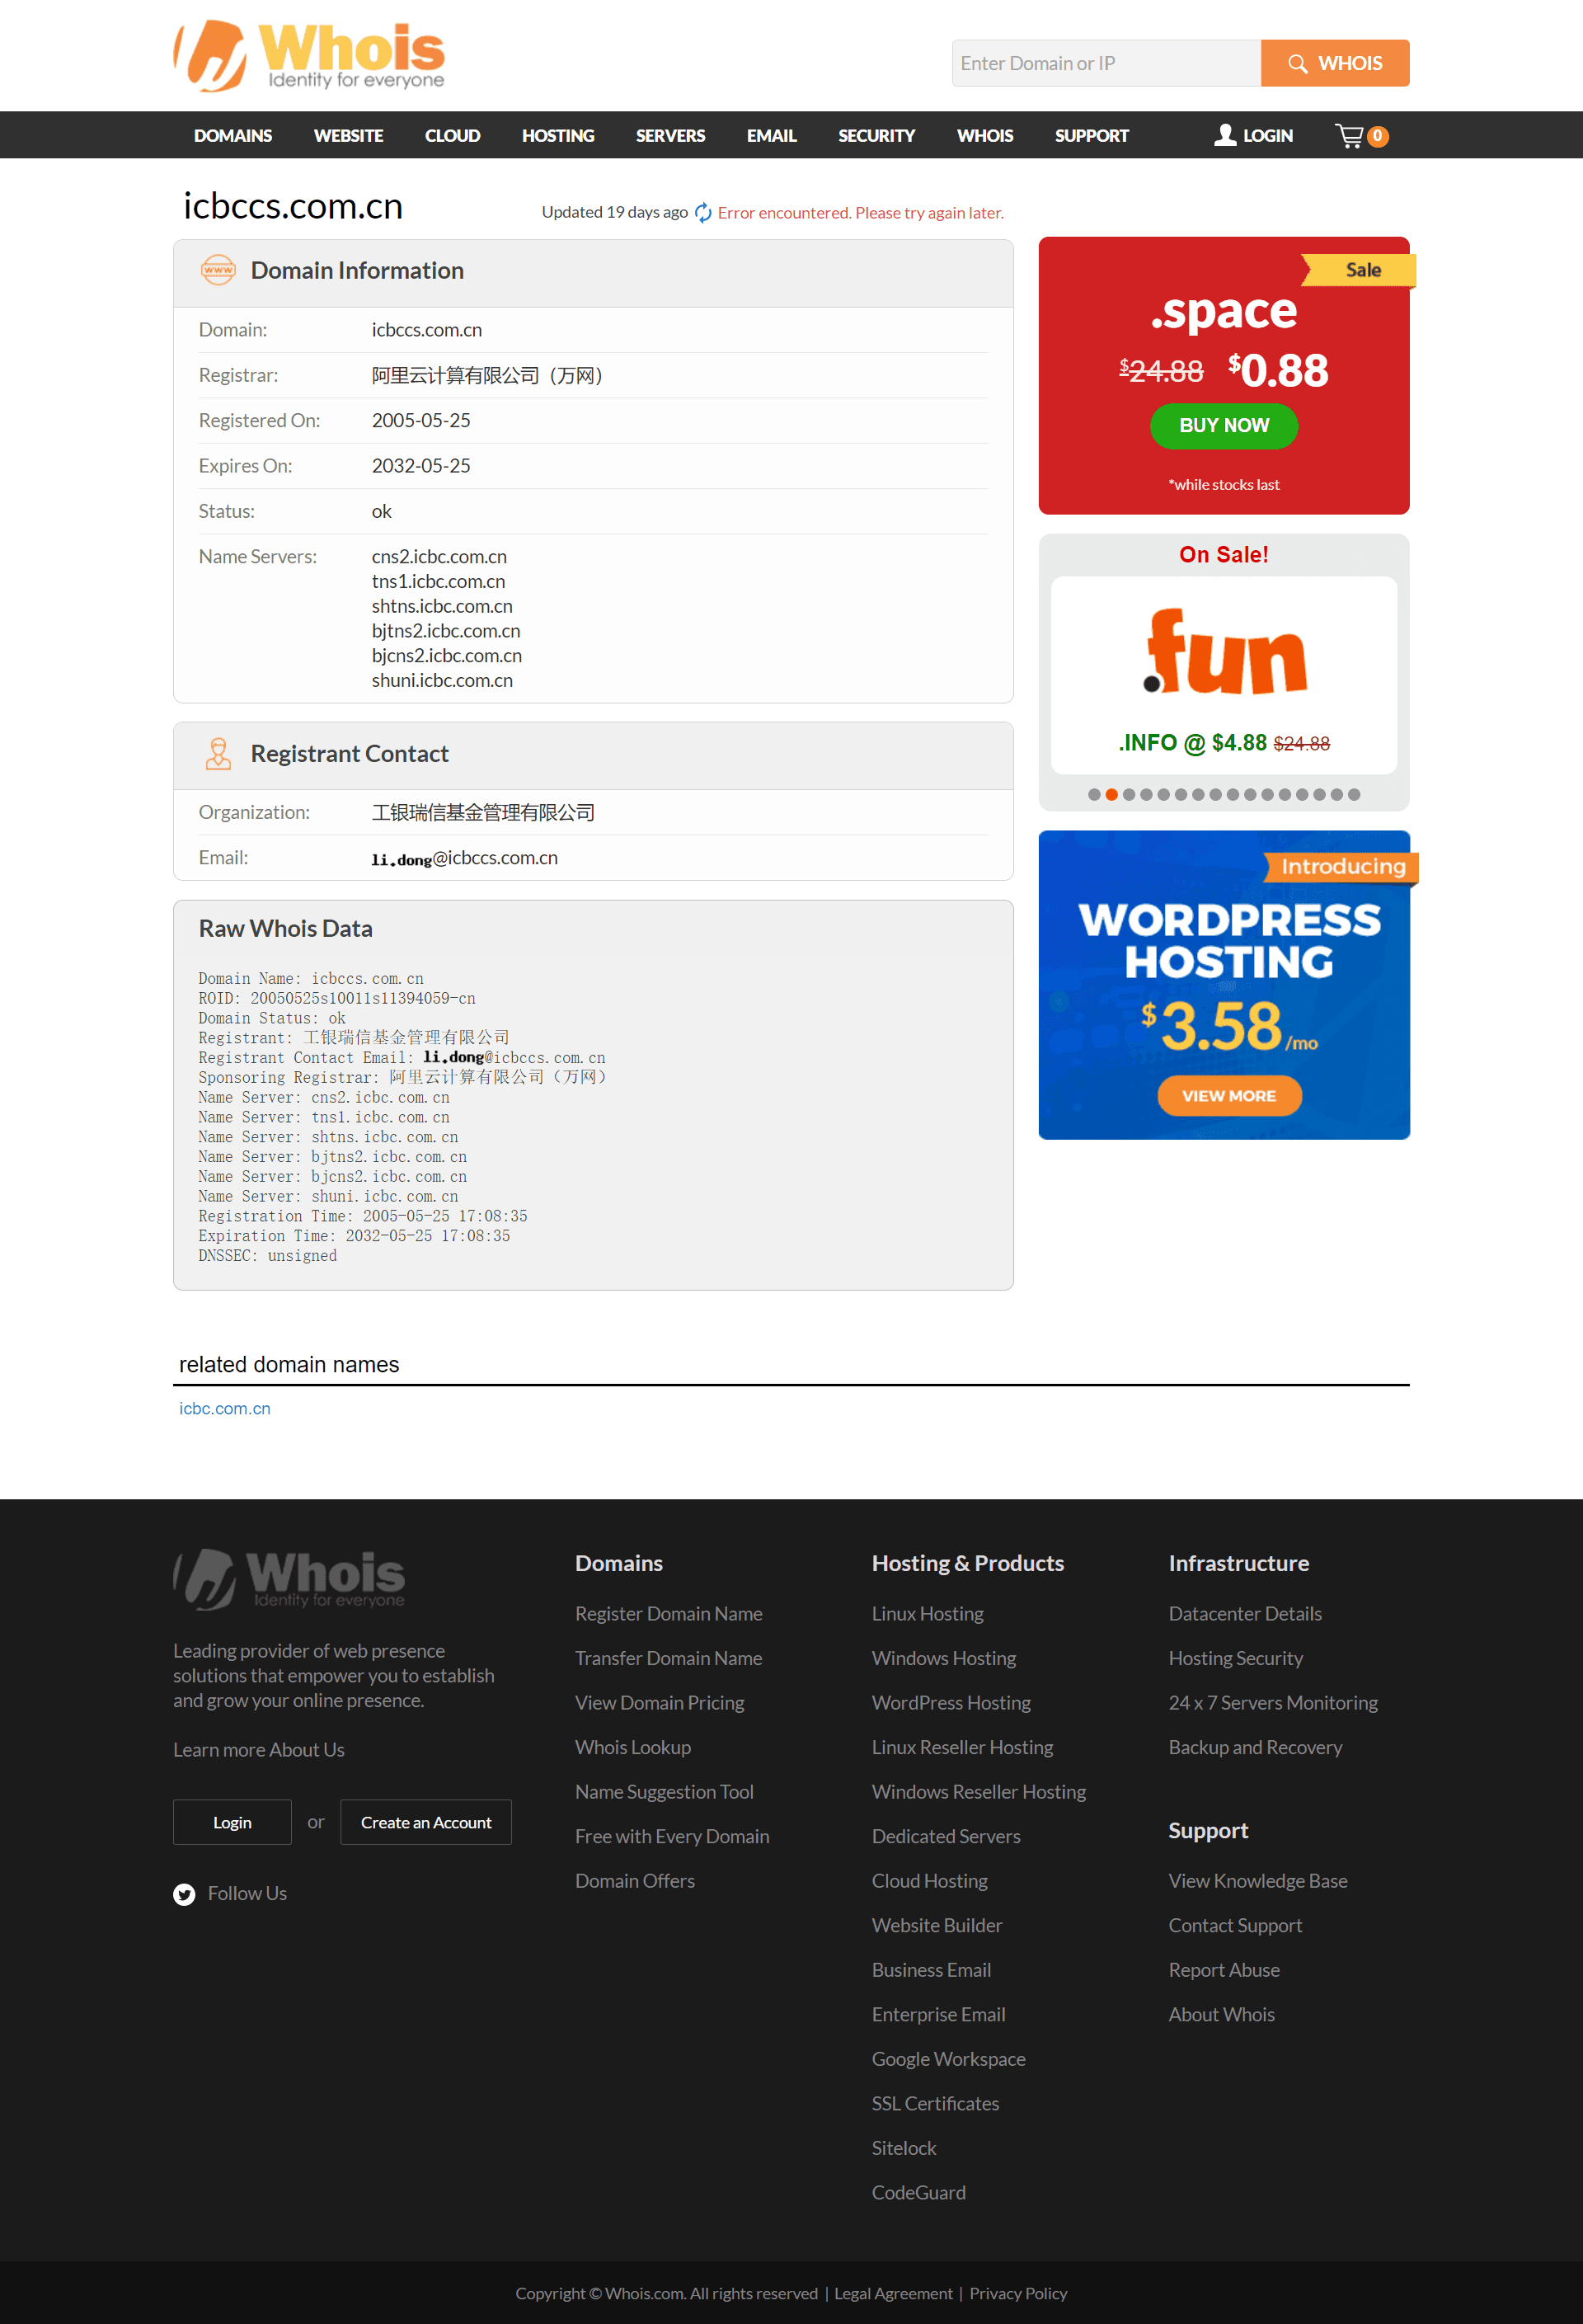The image size is (1583, 2324).
Task: Open the Register Domain Name link
Action: 668,1614
